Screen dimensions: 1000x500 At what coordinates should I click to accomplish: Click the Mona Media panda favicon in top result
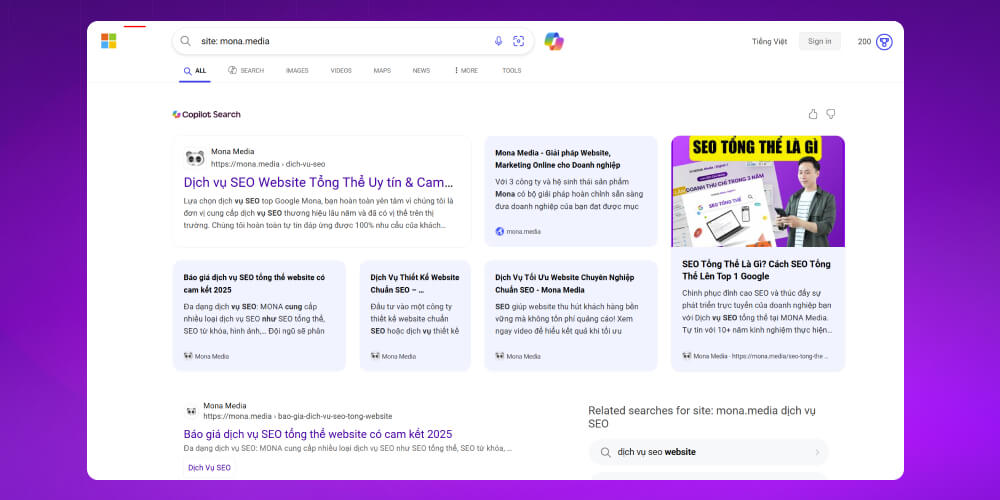[x=195, y=158]
